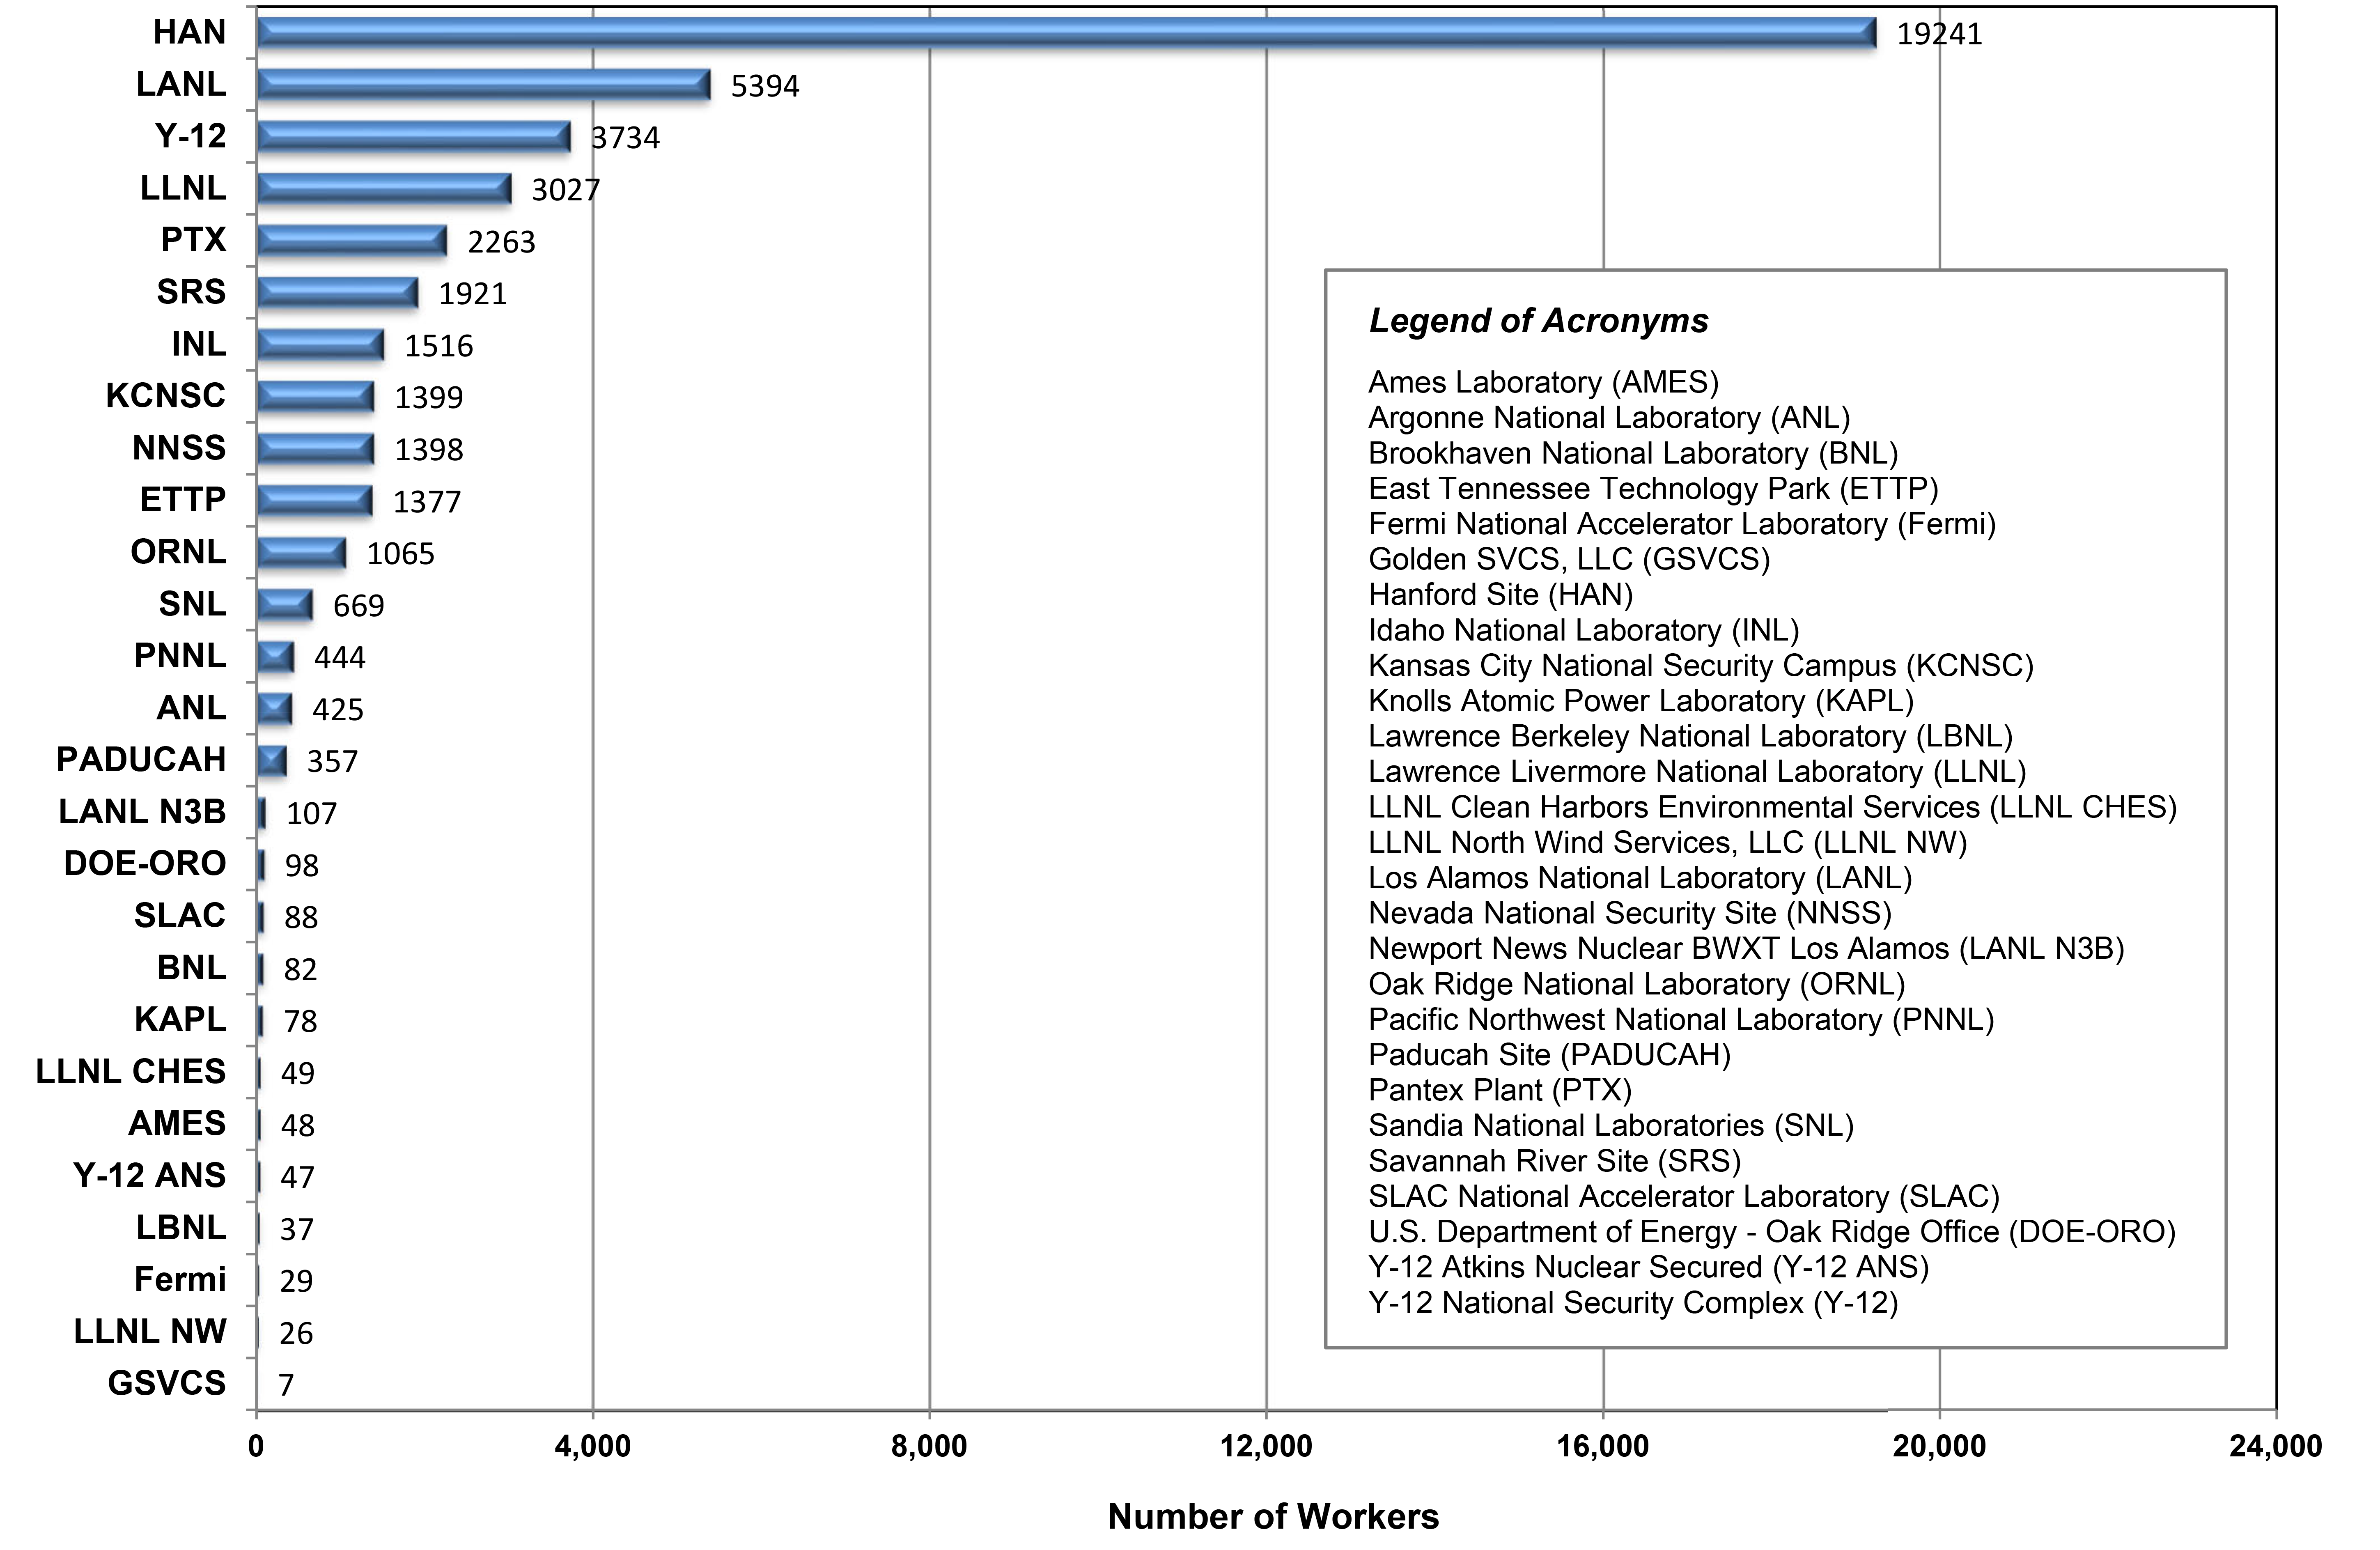Click the 20,000 x-axis tick label
Viewport: 2380px width, 1550px height.
[1940, 1447]
